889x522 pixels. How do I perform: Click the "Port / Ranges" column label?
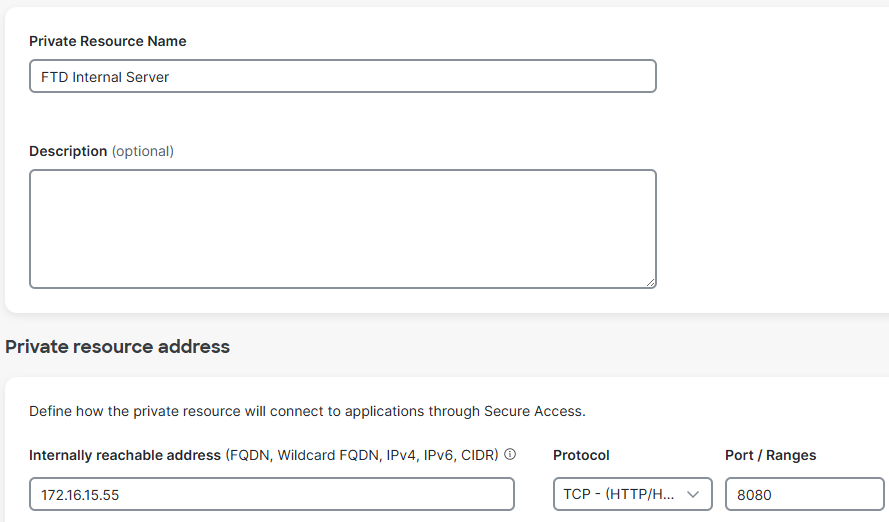pos(770,455)
